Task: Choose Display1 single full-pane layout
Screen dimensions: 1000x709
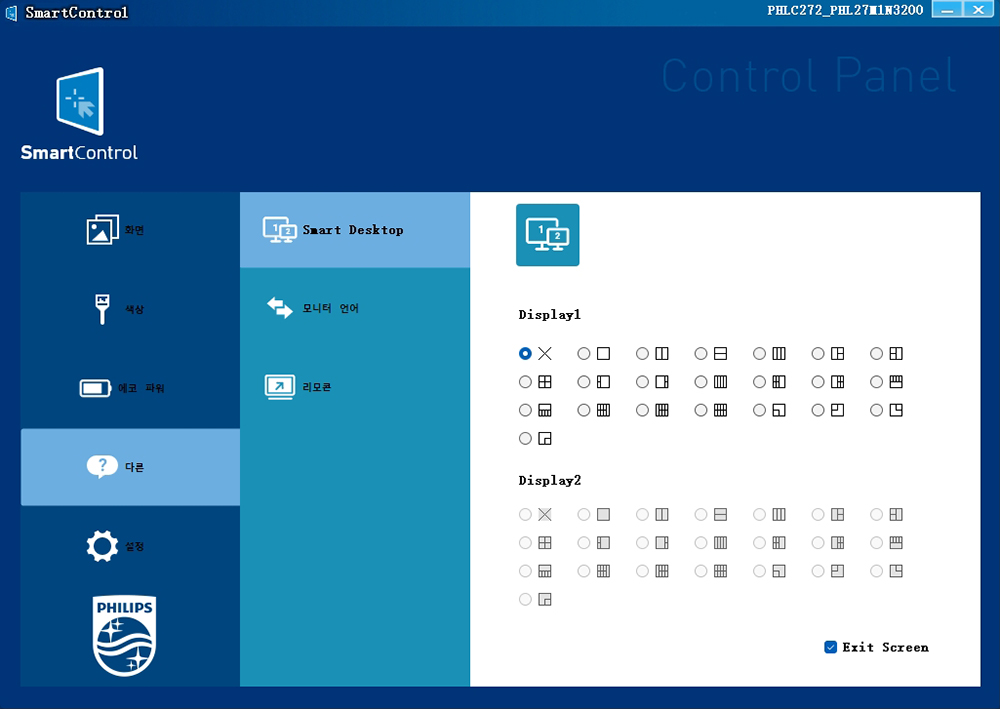Action: (x=584, y=353)
